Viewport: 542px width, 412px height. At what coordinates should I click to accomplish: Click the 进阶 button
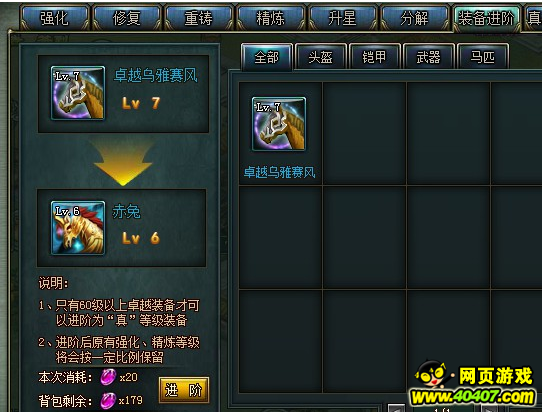pos(184,390)
